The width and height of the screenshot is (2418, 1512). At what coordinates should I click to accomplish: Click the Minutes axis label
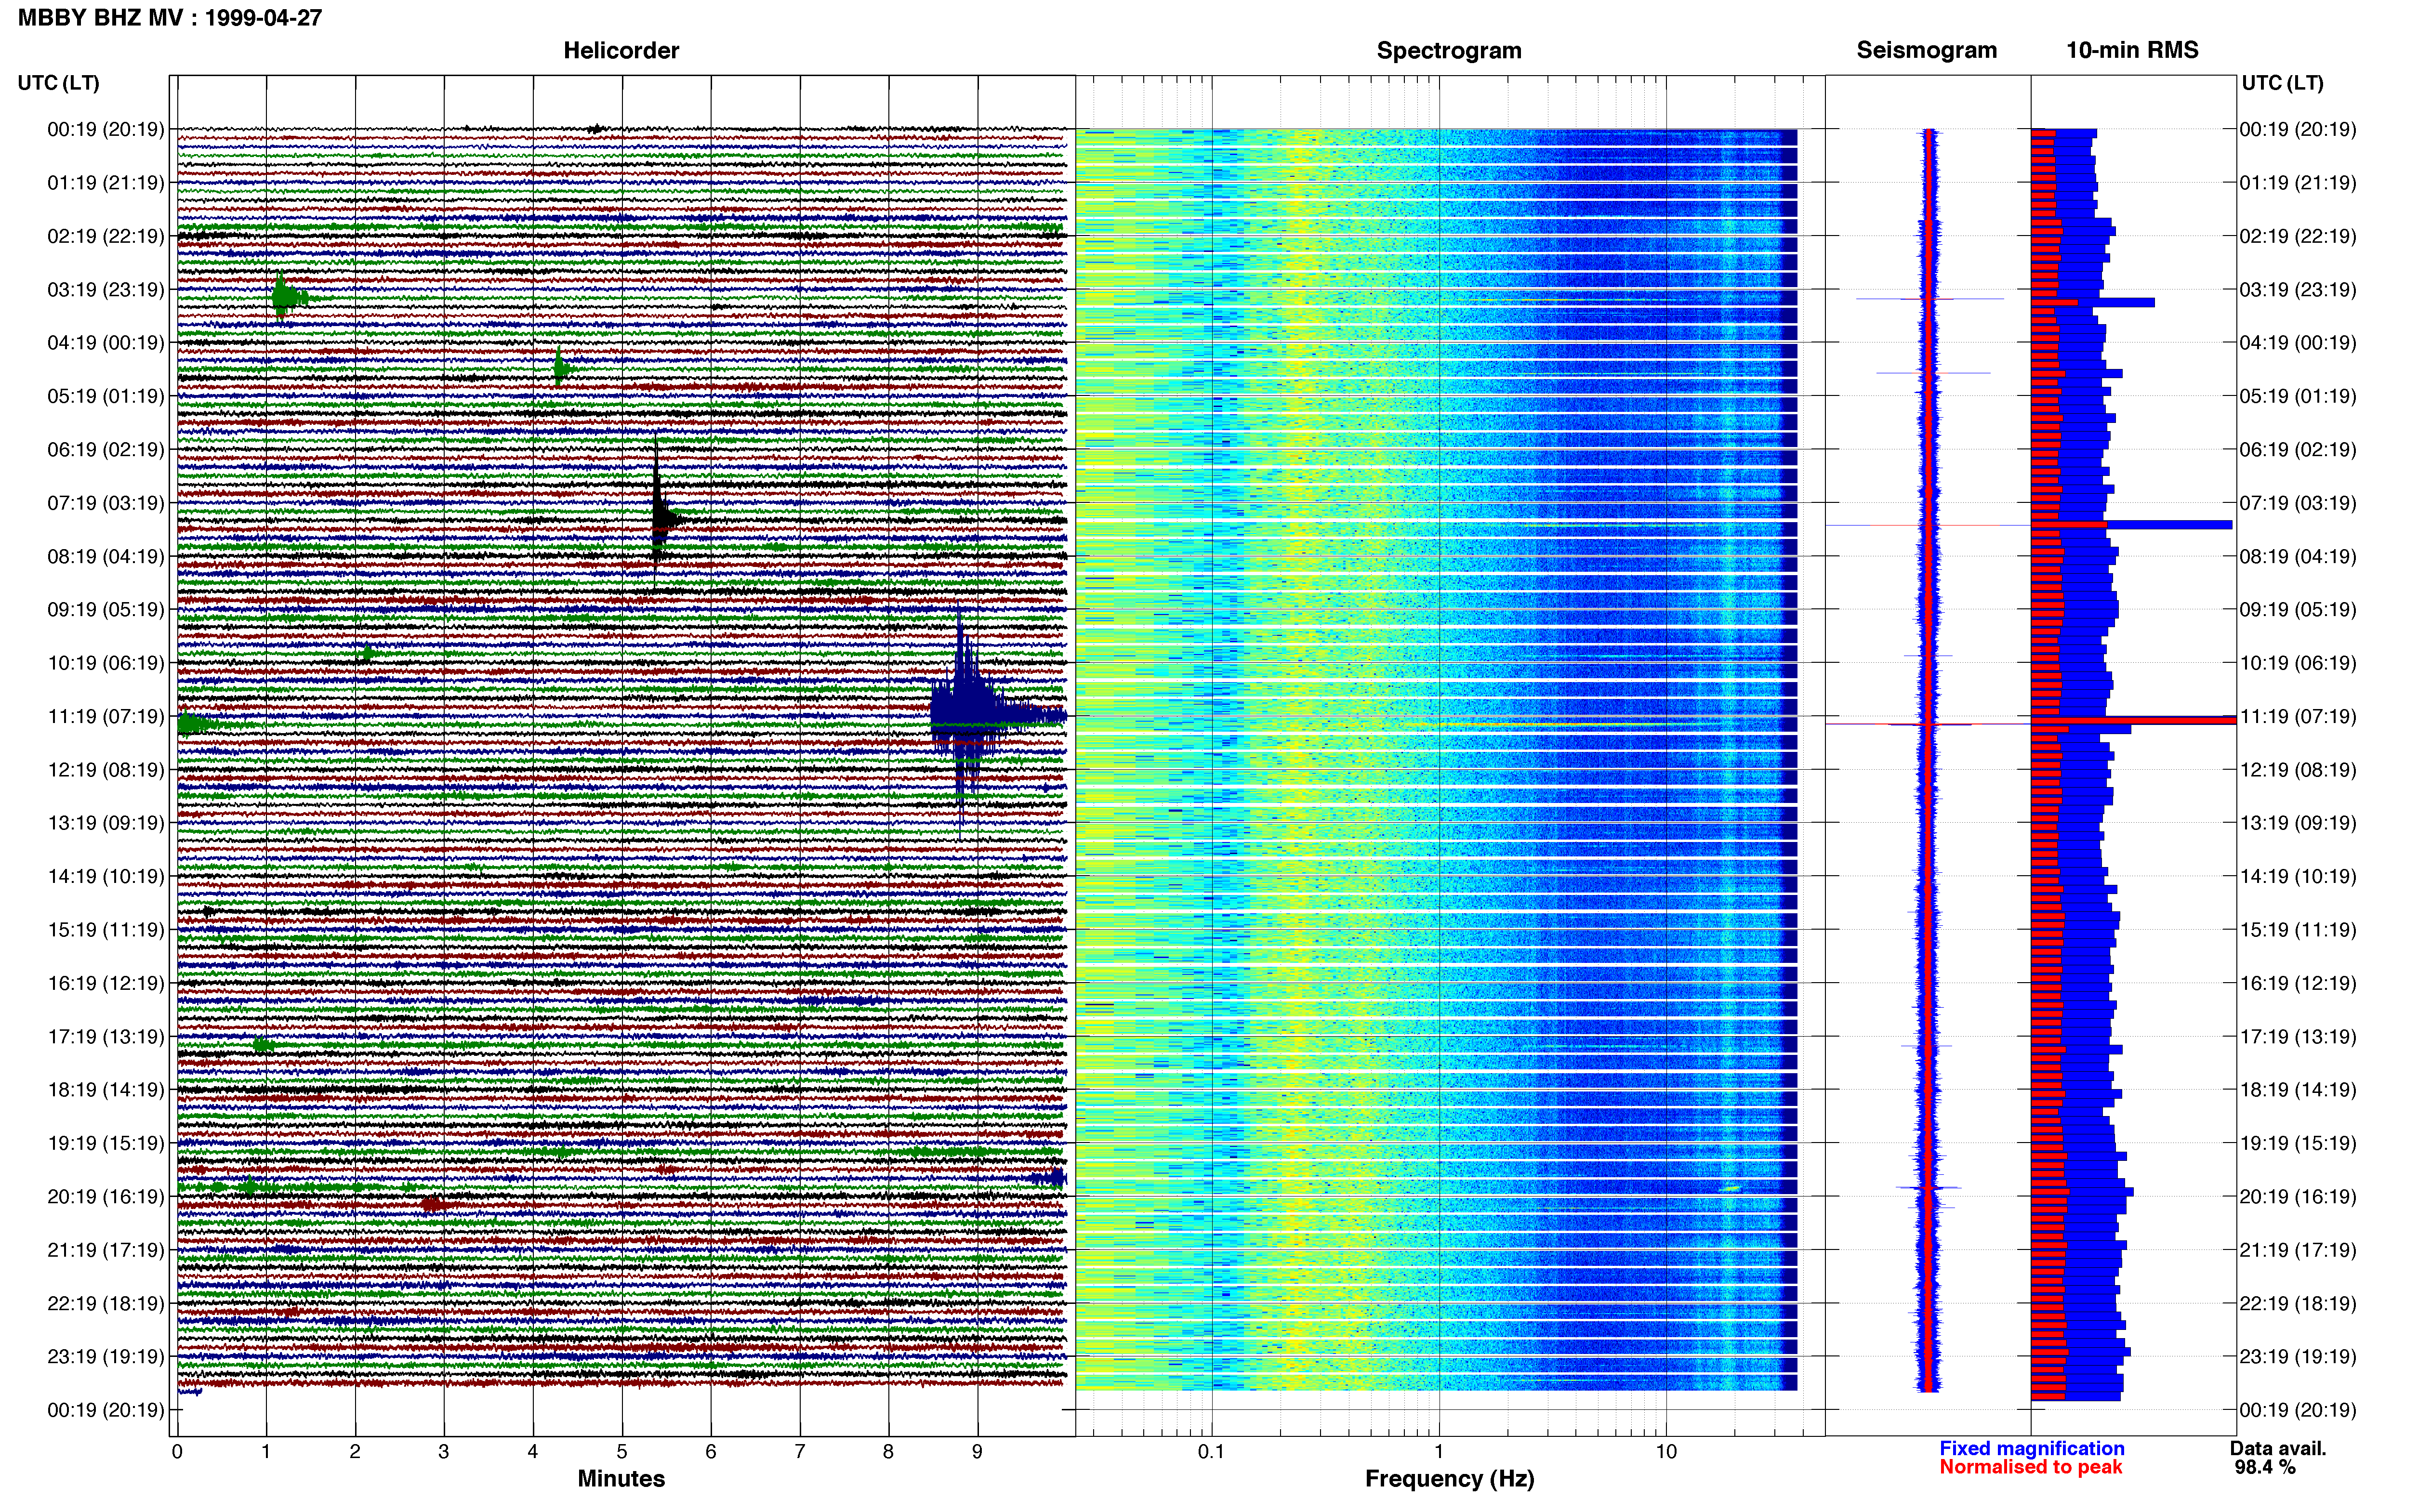(x=621, y=1479)
